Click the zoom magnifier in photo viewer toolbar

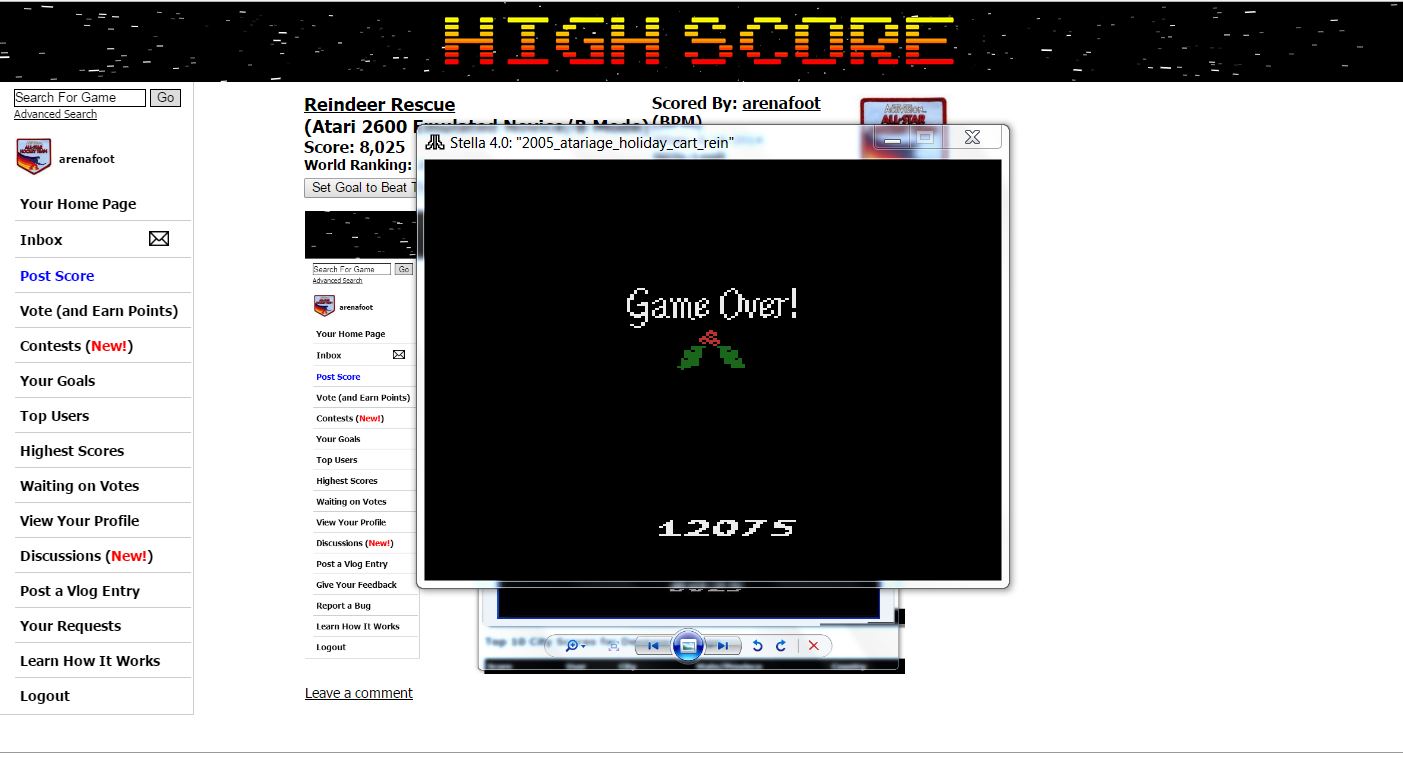click(x=572, y=646)
